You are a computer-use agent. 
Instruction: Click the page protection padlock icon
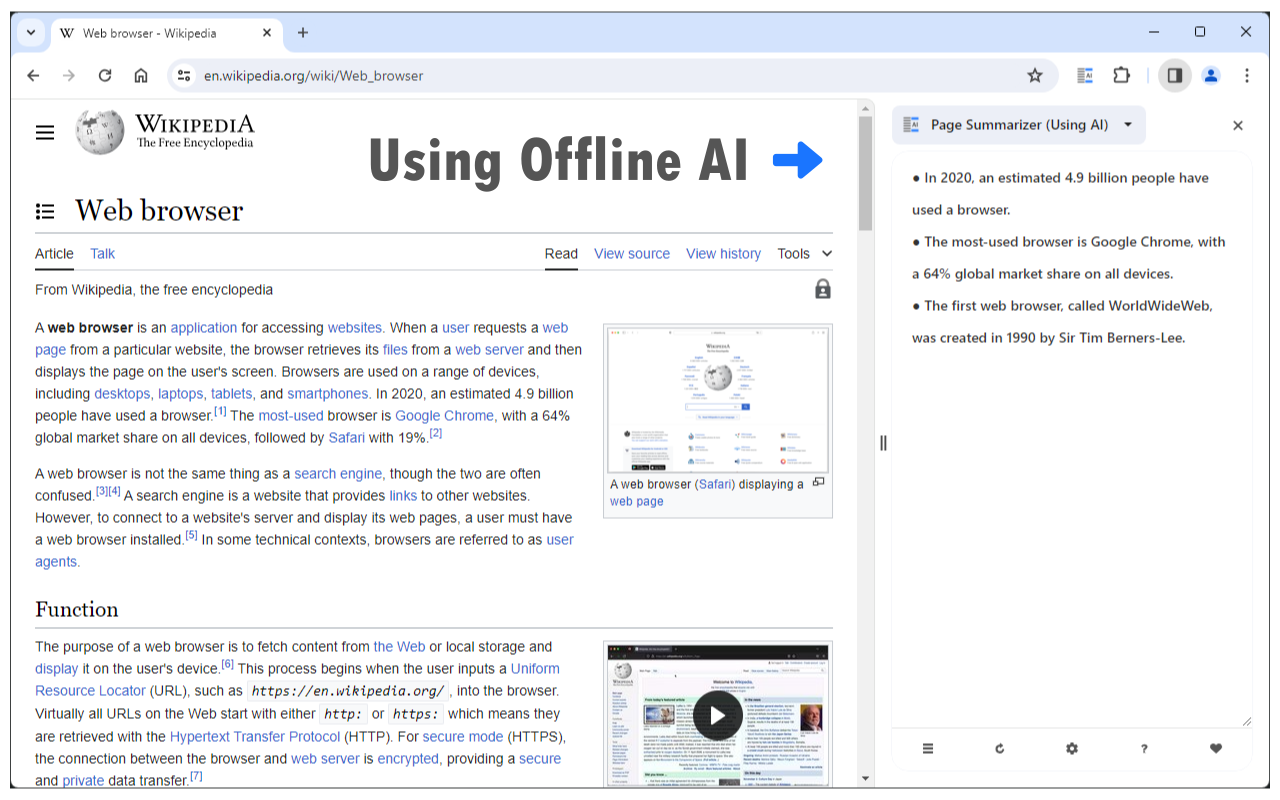pos(822,289)
